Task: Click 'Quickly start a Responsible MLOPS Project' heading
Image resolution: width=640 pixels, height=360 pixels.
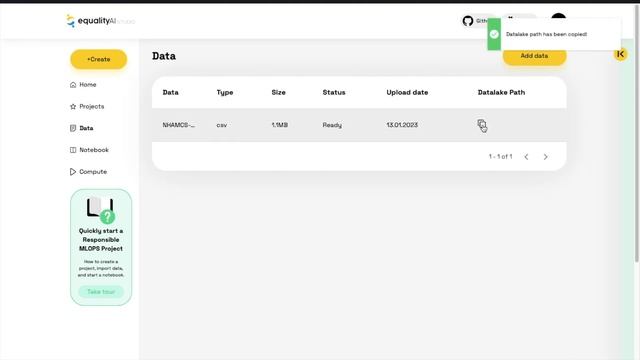Action: tap(101, 240)
